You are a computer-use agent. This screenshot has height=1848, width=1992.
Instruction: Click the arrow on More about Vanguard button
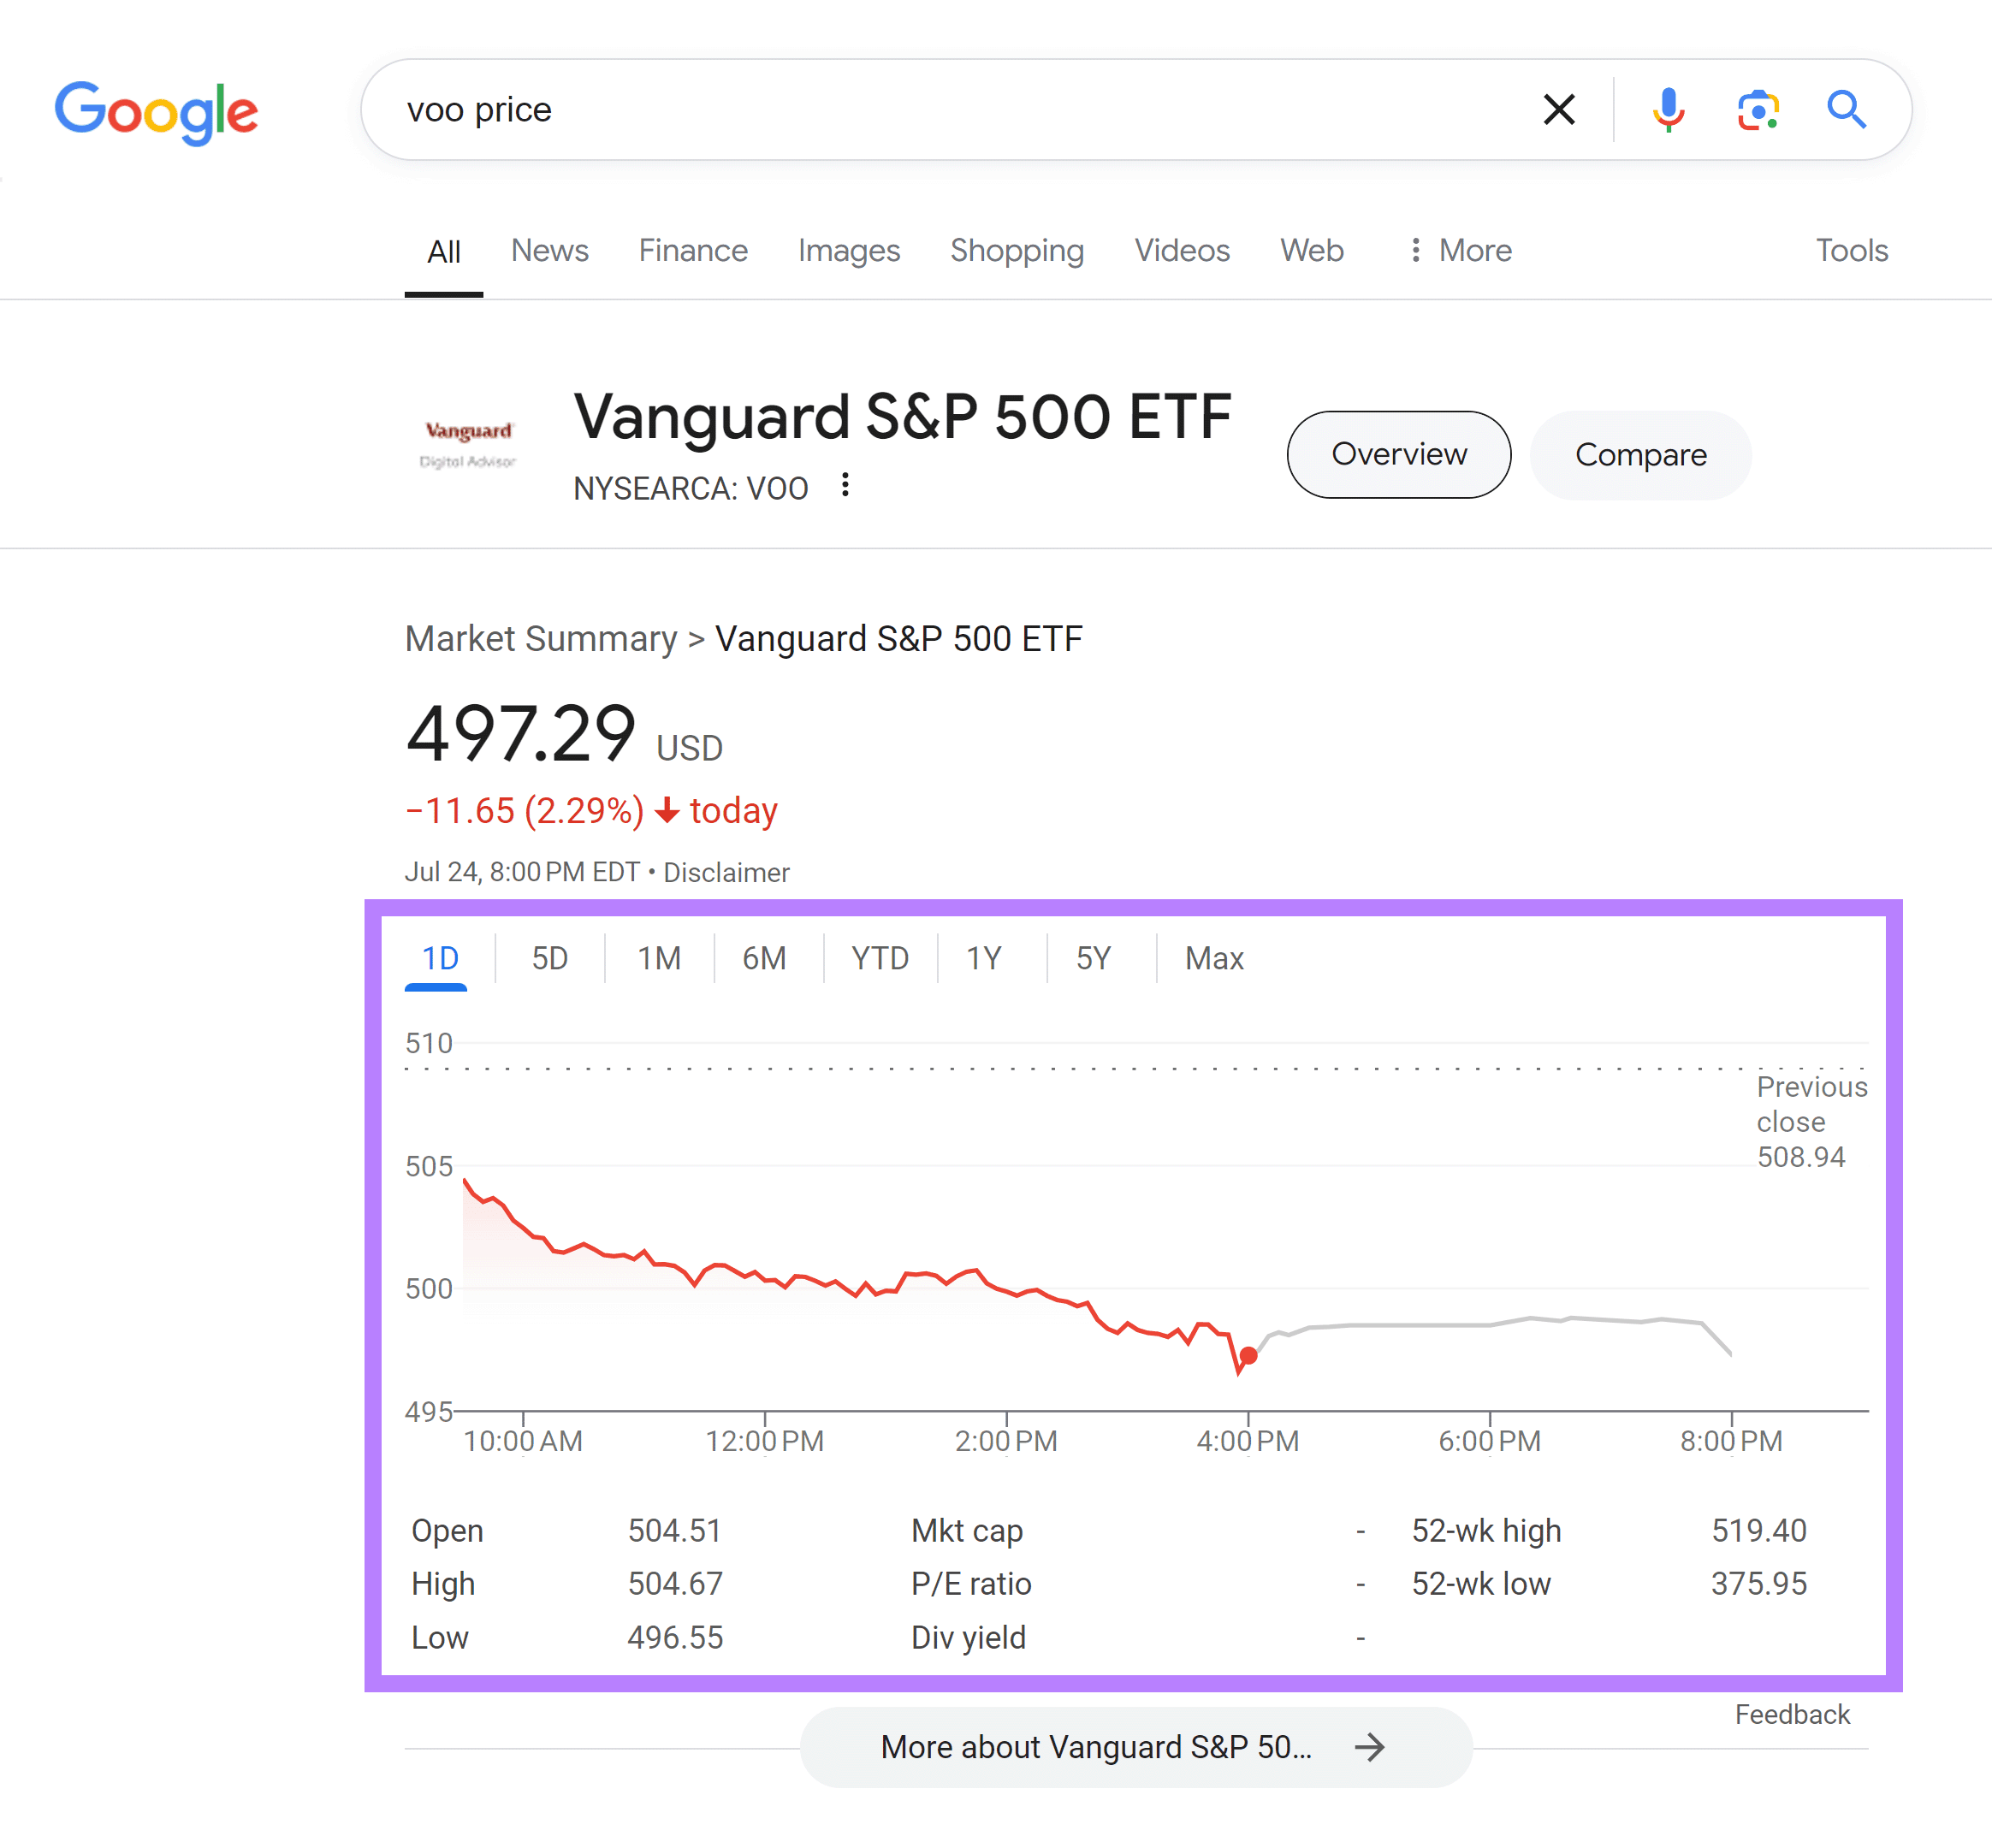1370,1748
